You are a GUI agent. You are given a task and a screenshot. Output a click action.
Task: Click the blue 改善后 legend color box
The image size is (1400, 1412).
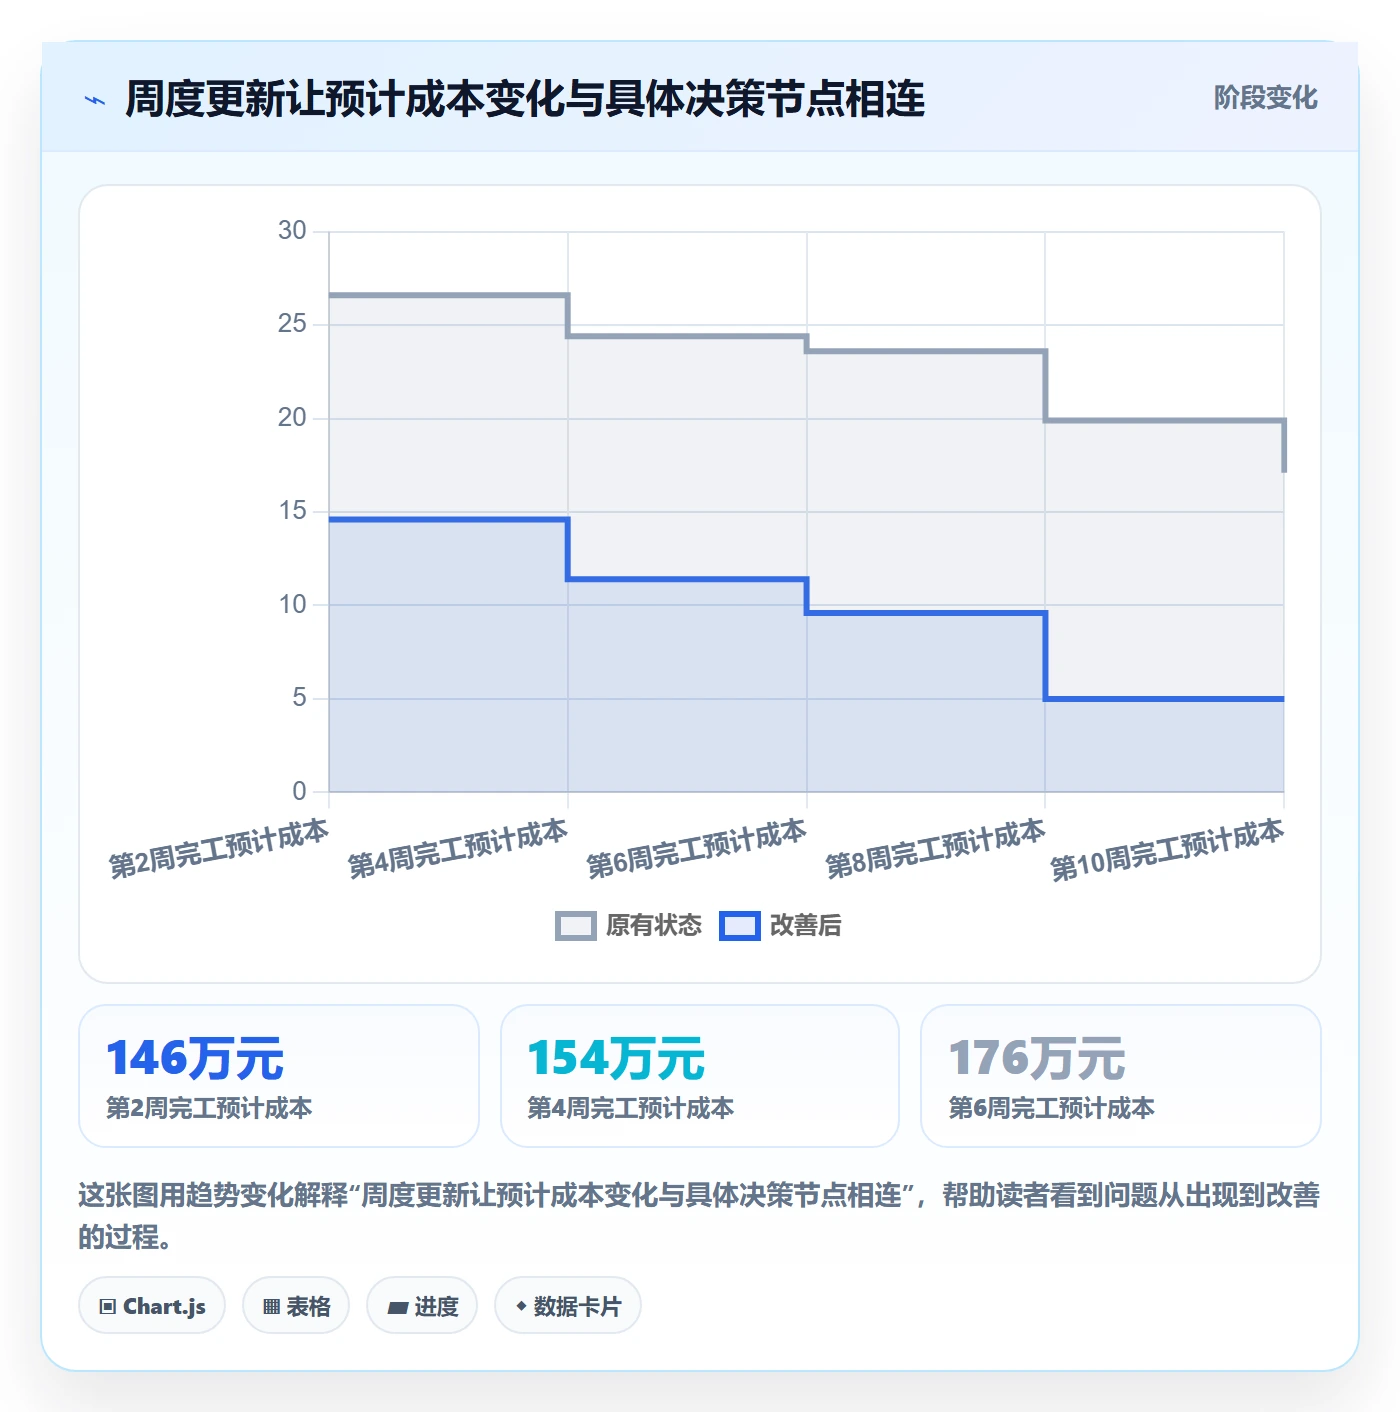click(x=740, y=926)
